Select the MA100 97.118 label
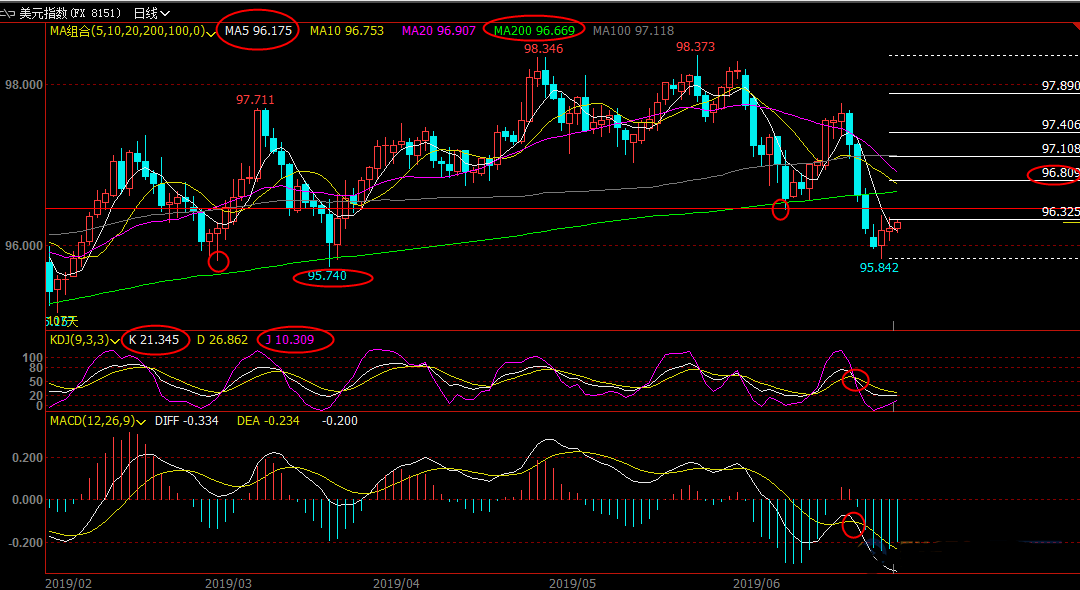The width and height of the screenshot is (1080, 590). coord(633,31)
